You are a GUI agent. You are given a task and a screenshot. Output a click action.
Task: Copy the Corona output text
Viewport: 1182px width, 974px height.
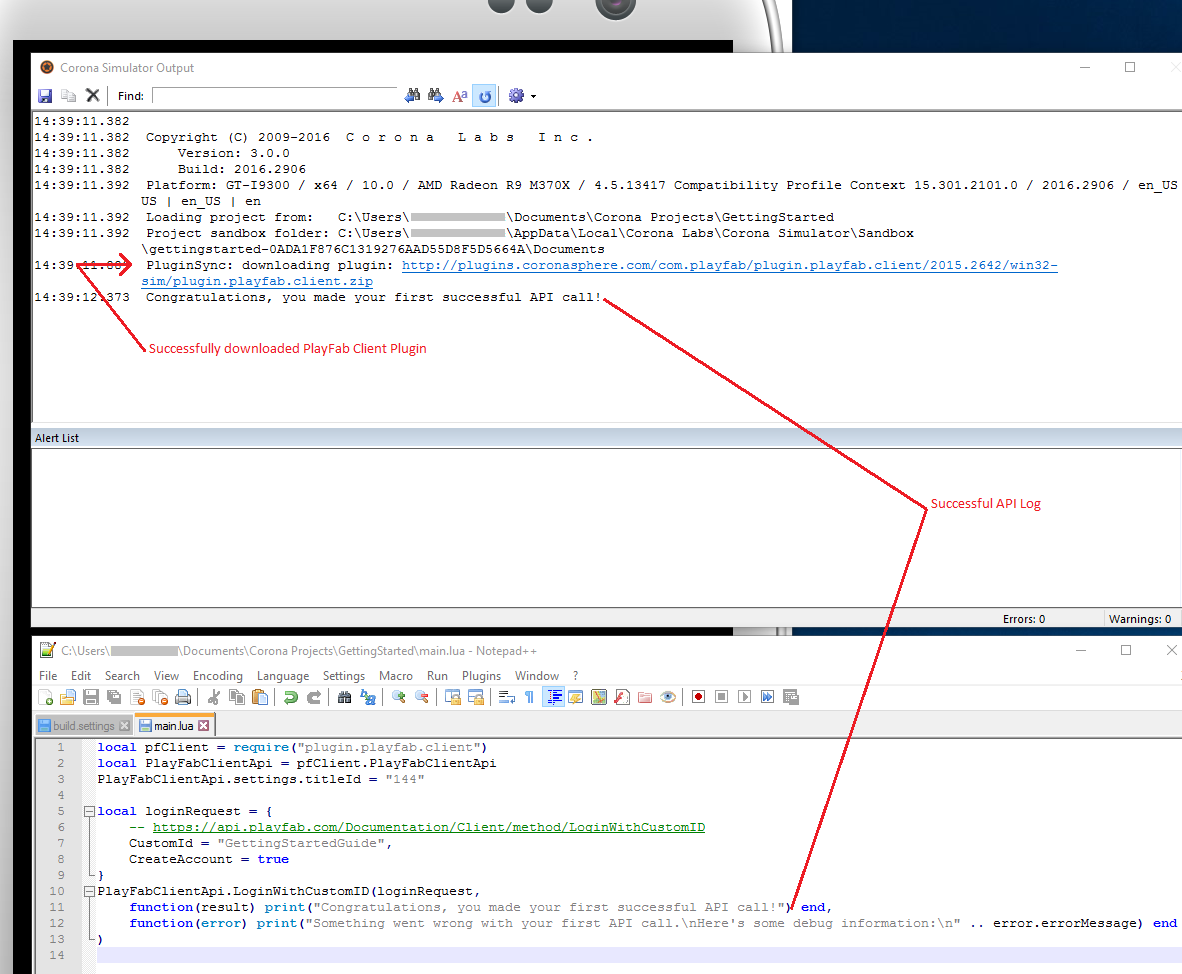click(x=69, y=96)
